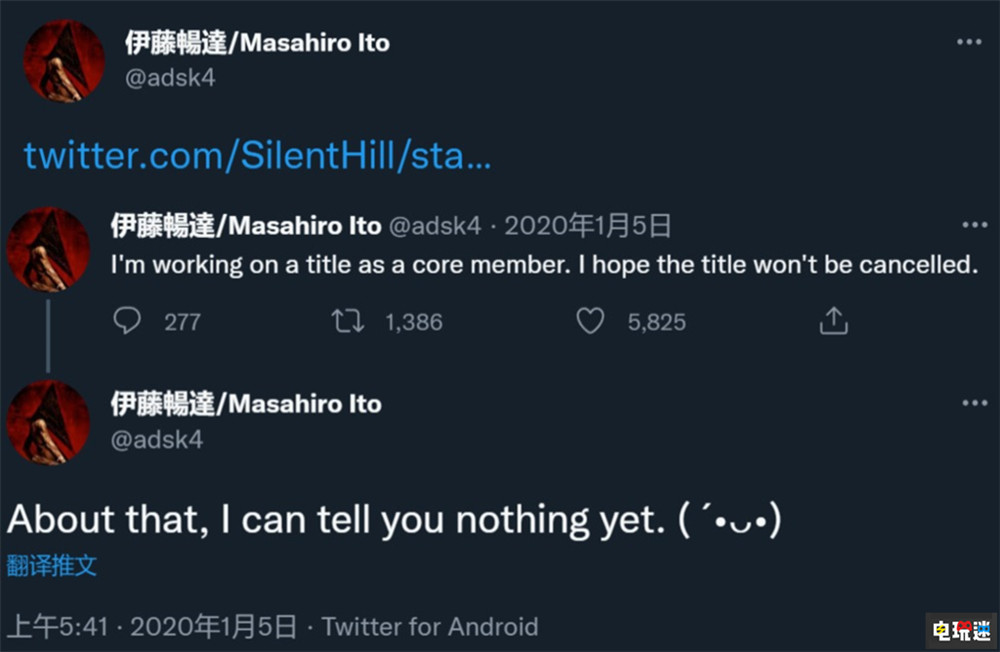Viewport: 1000px width, 652px height.
Task: Open the more menu on the bottom reply
Action: click(x=973, y=403)
